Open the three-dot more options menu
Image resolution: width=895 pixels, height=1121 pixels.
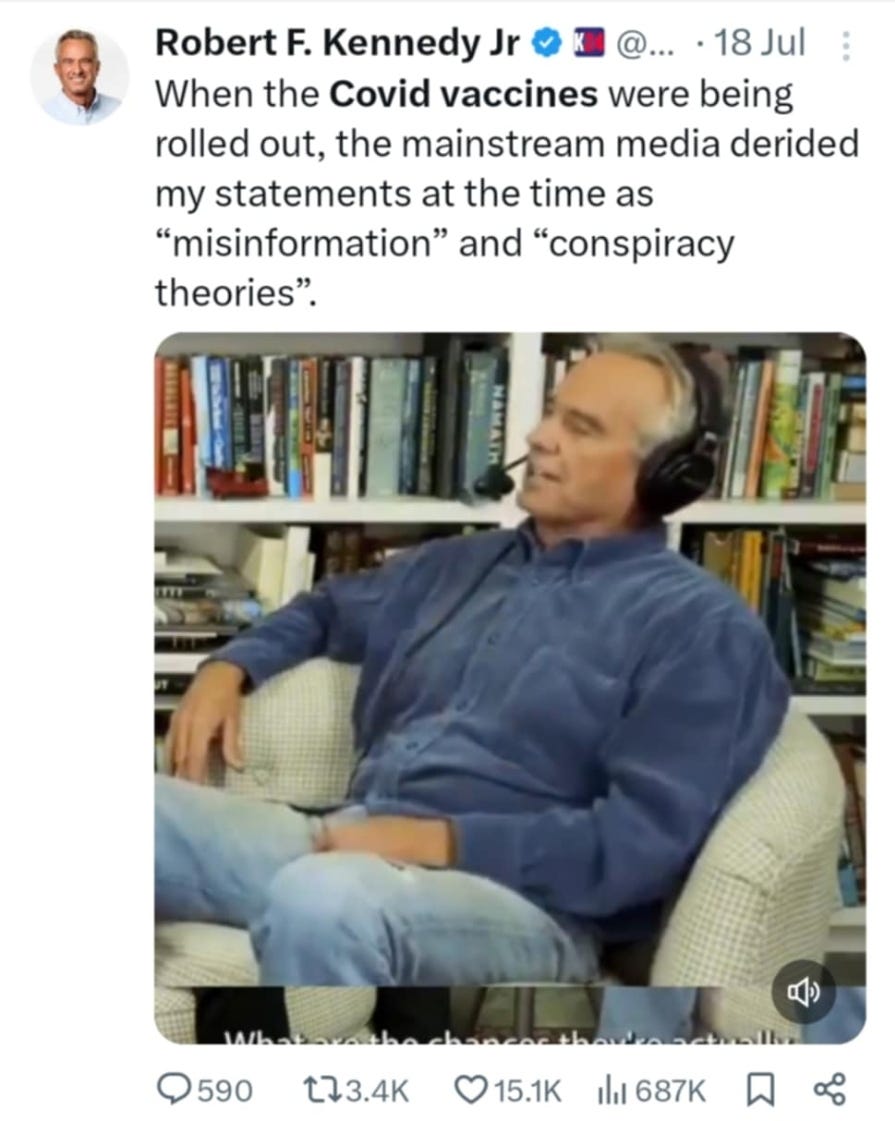click(x=846, y=46)
